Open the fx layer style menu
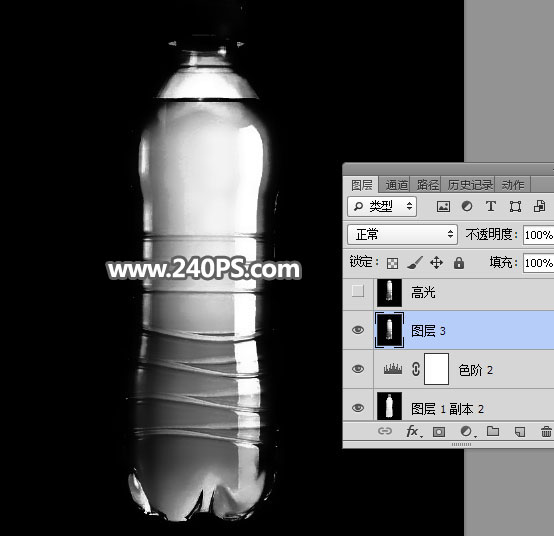 pos(413,431)
